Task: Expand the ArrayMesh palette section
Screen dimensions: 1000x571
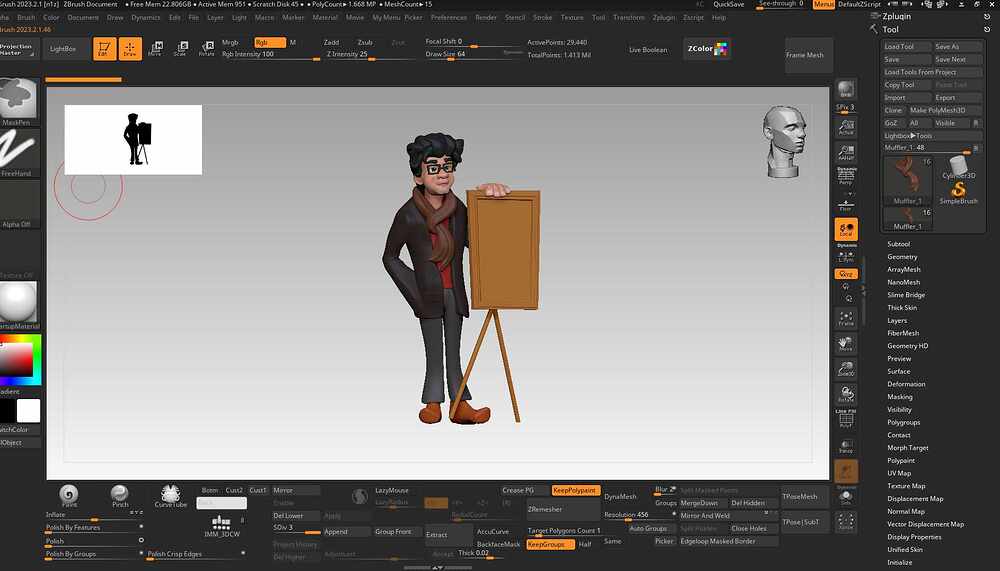Action: [x=904, y=269]
